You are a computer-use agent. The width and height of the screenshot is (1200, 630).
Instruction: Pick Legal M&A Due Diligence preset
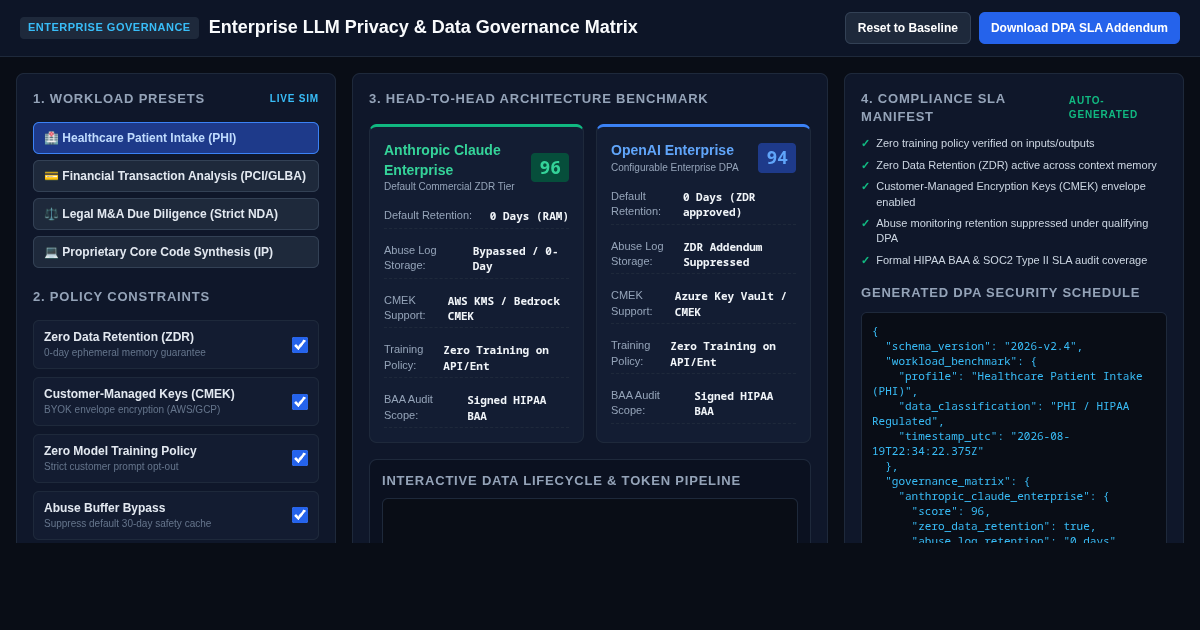point(176,214)
